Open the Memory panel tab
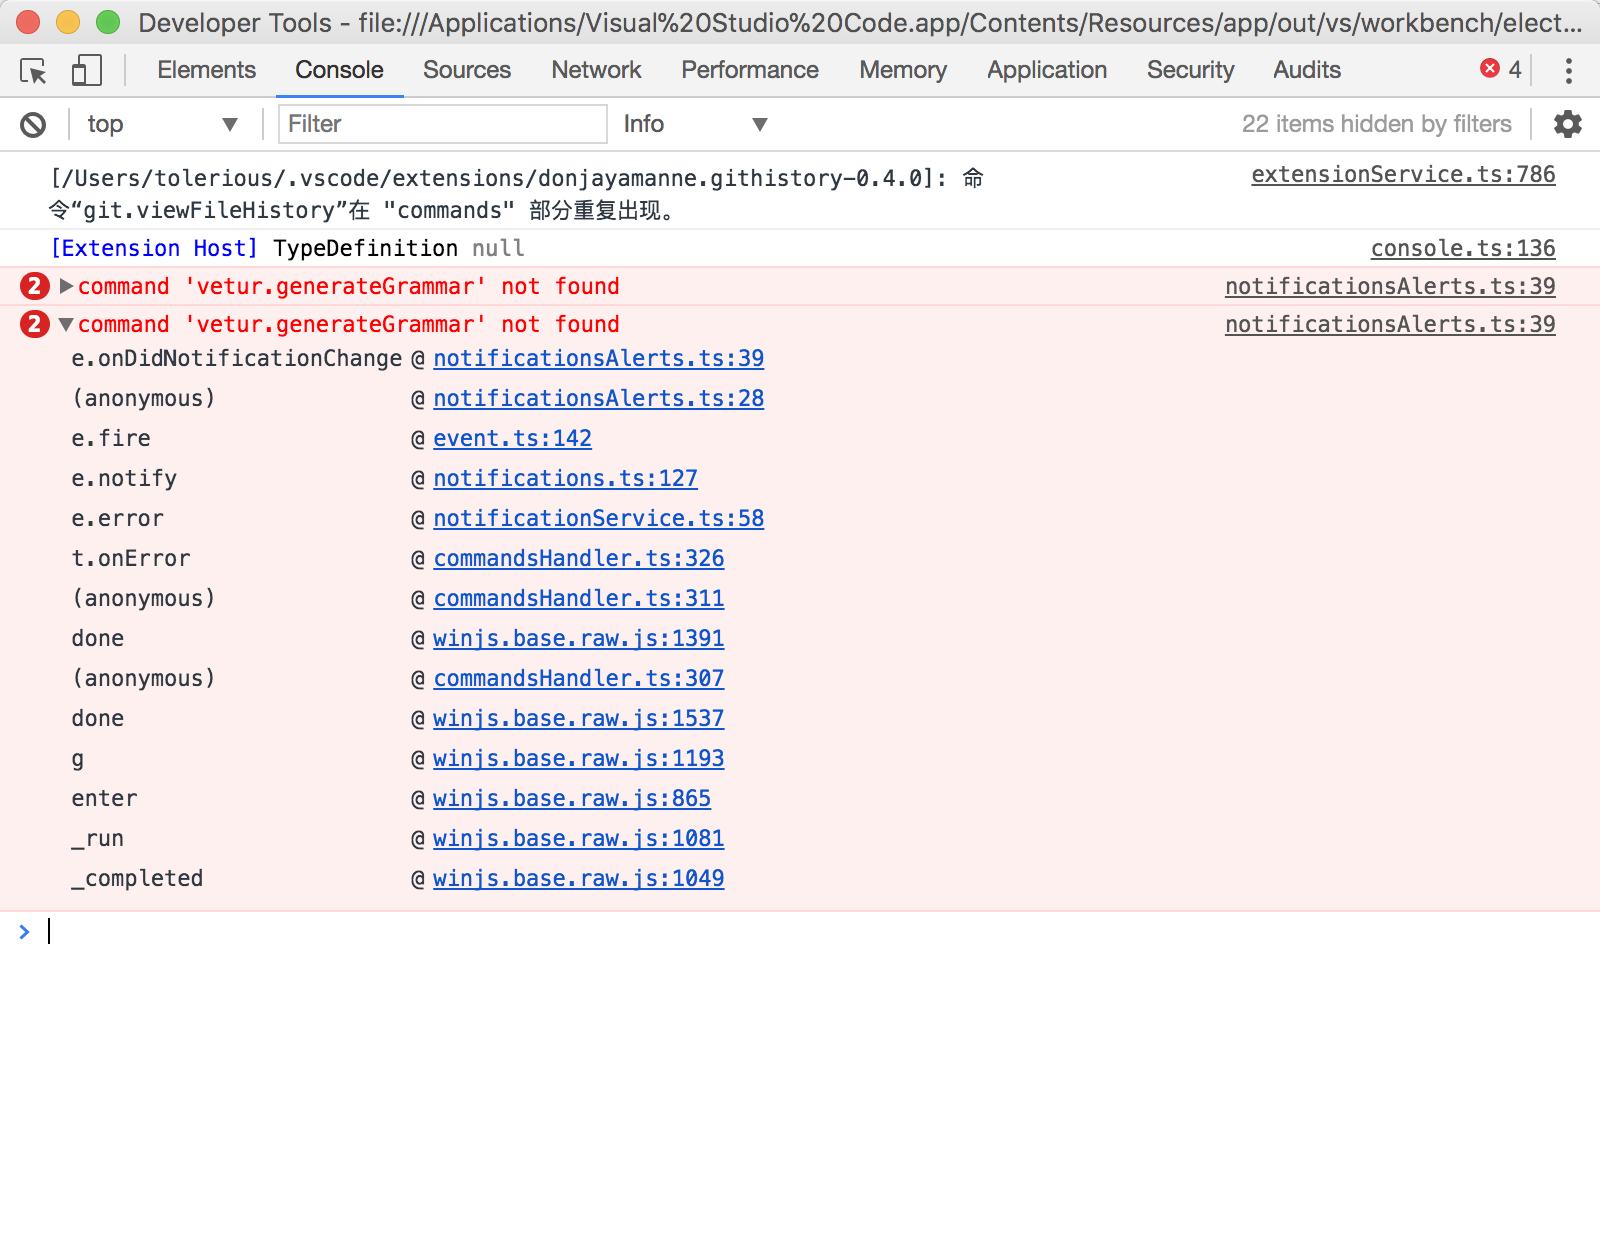The image size is (1600, 1244). pos(902,70)
